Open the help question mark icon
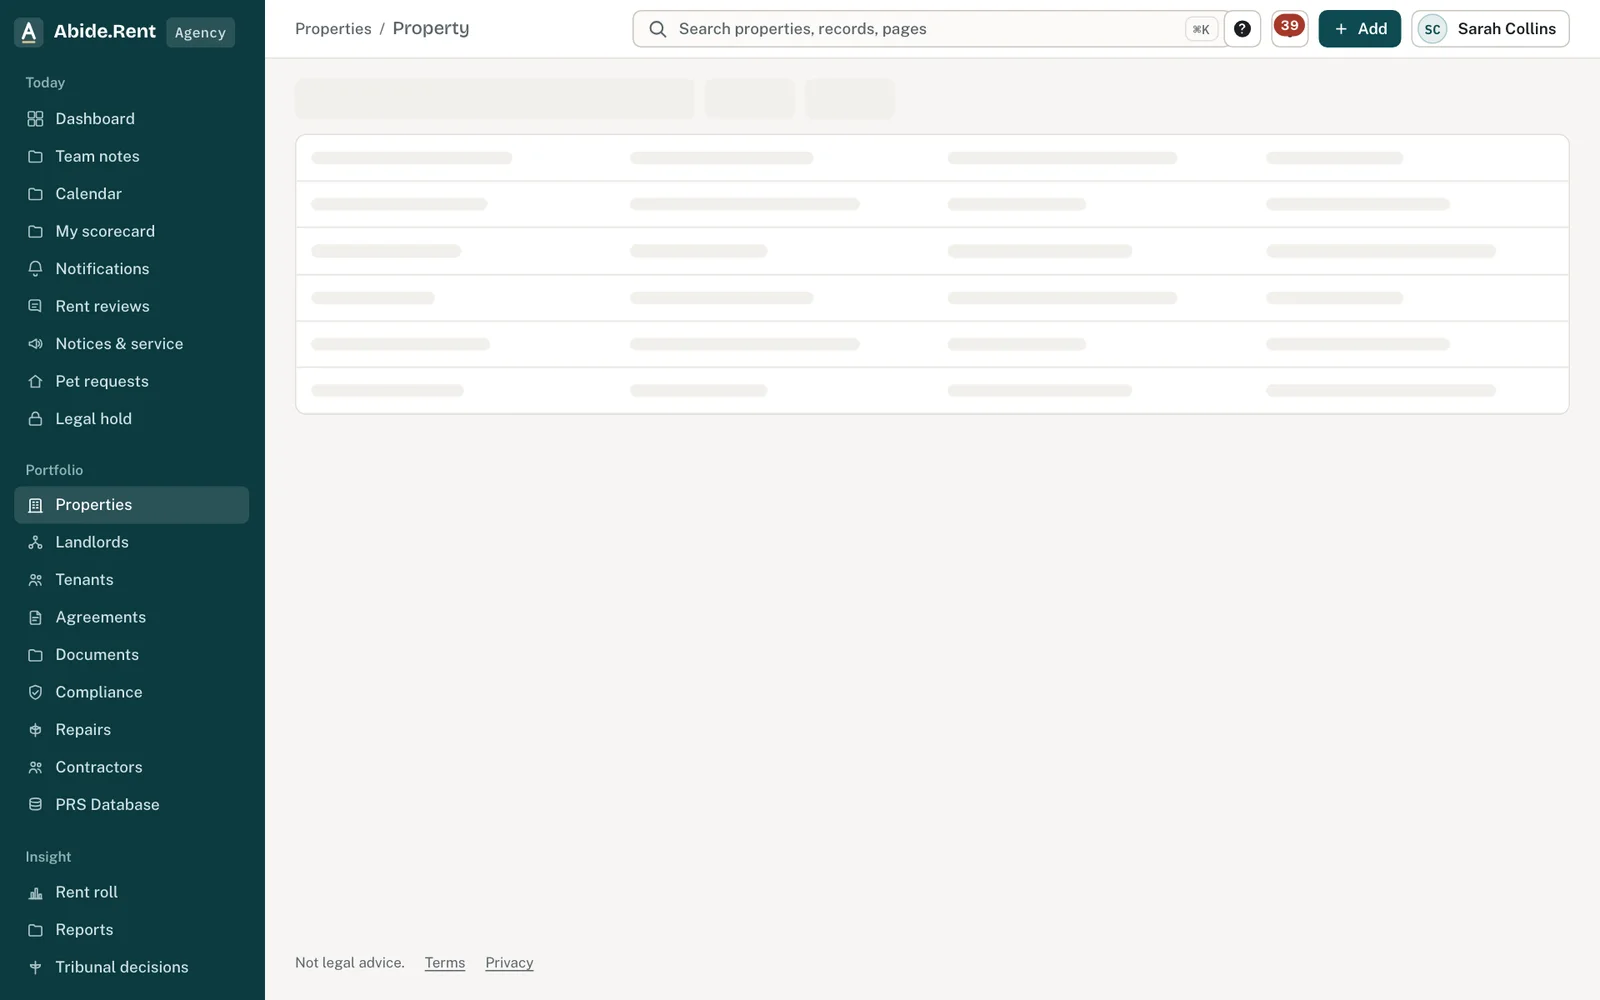Image resolution: width=1600 pixels, height=1000 pixels. tap(1242, 29)
